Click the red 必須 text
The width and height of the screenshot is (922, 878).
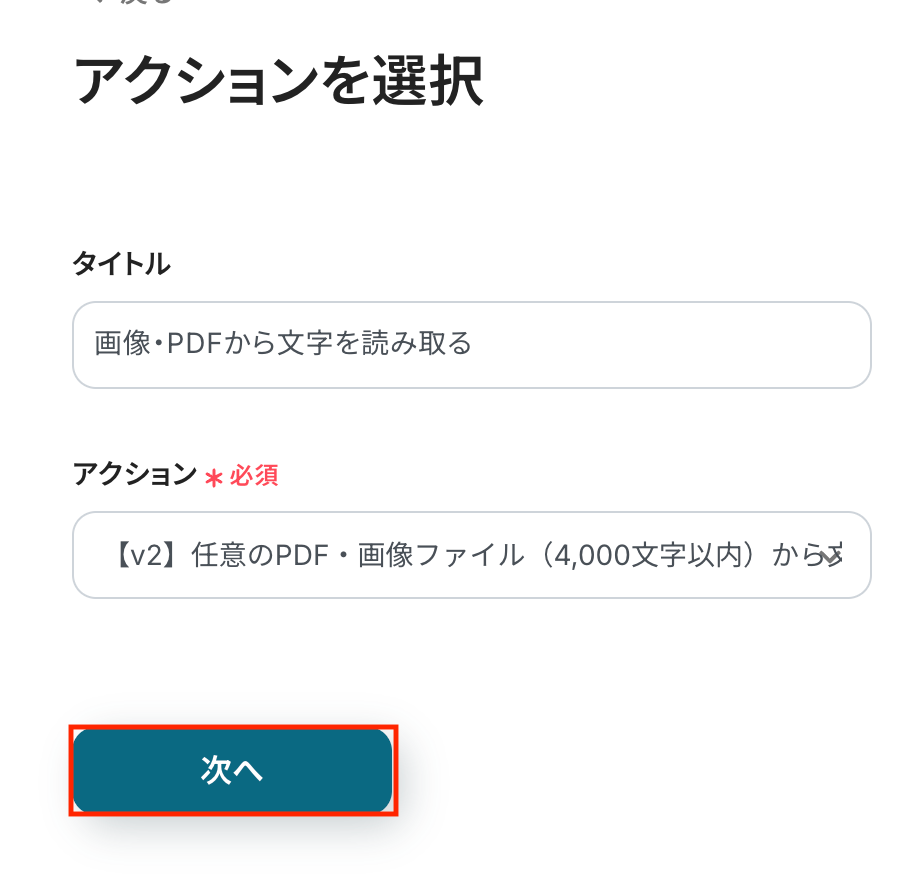click(x=254, y=476)
